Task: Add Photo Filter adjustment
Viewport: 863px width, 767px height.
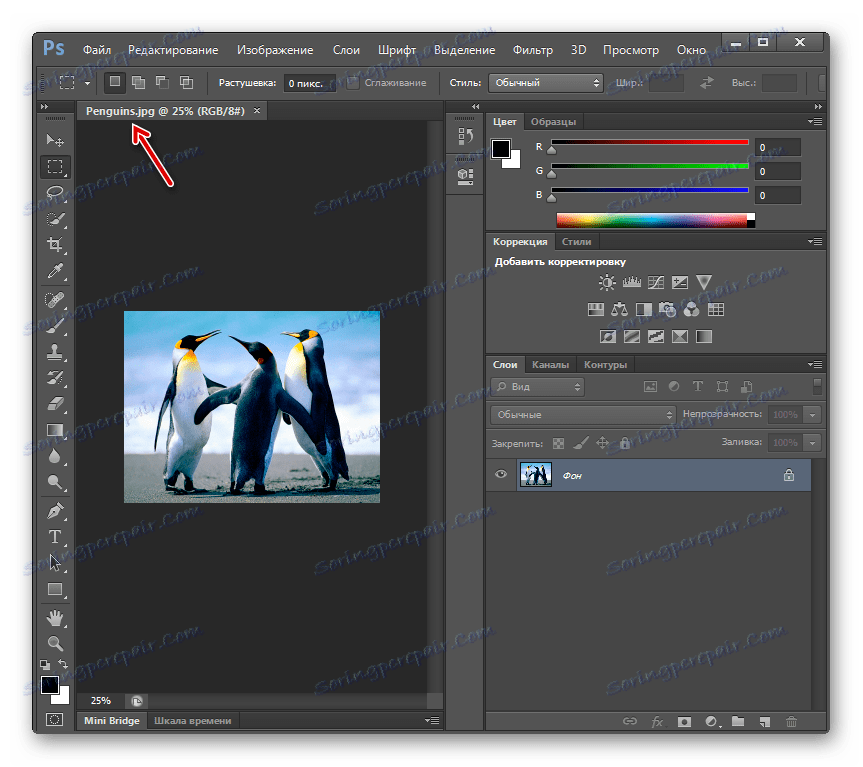Action: coord(668,310)
